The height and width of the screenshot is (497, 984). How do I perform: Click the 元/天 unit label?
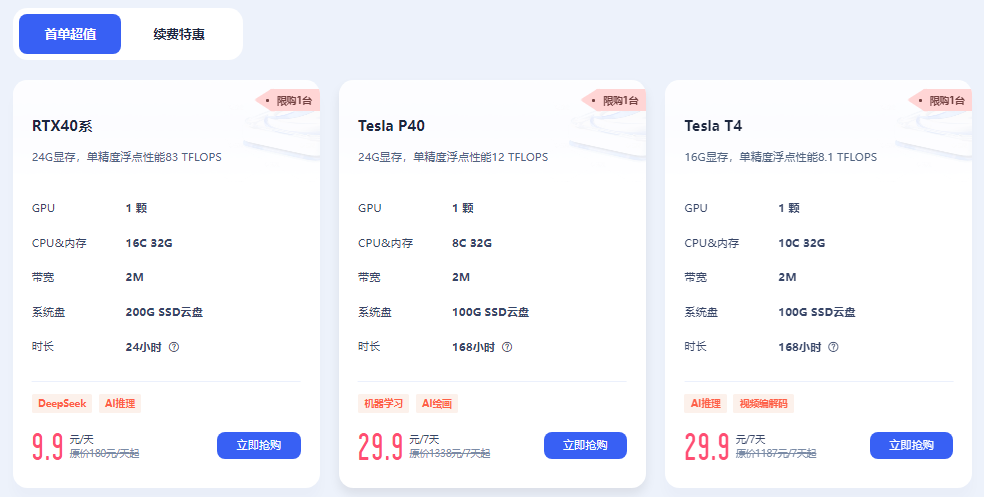tap(82, 439)
